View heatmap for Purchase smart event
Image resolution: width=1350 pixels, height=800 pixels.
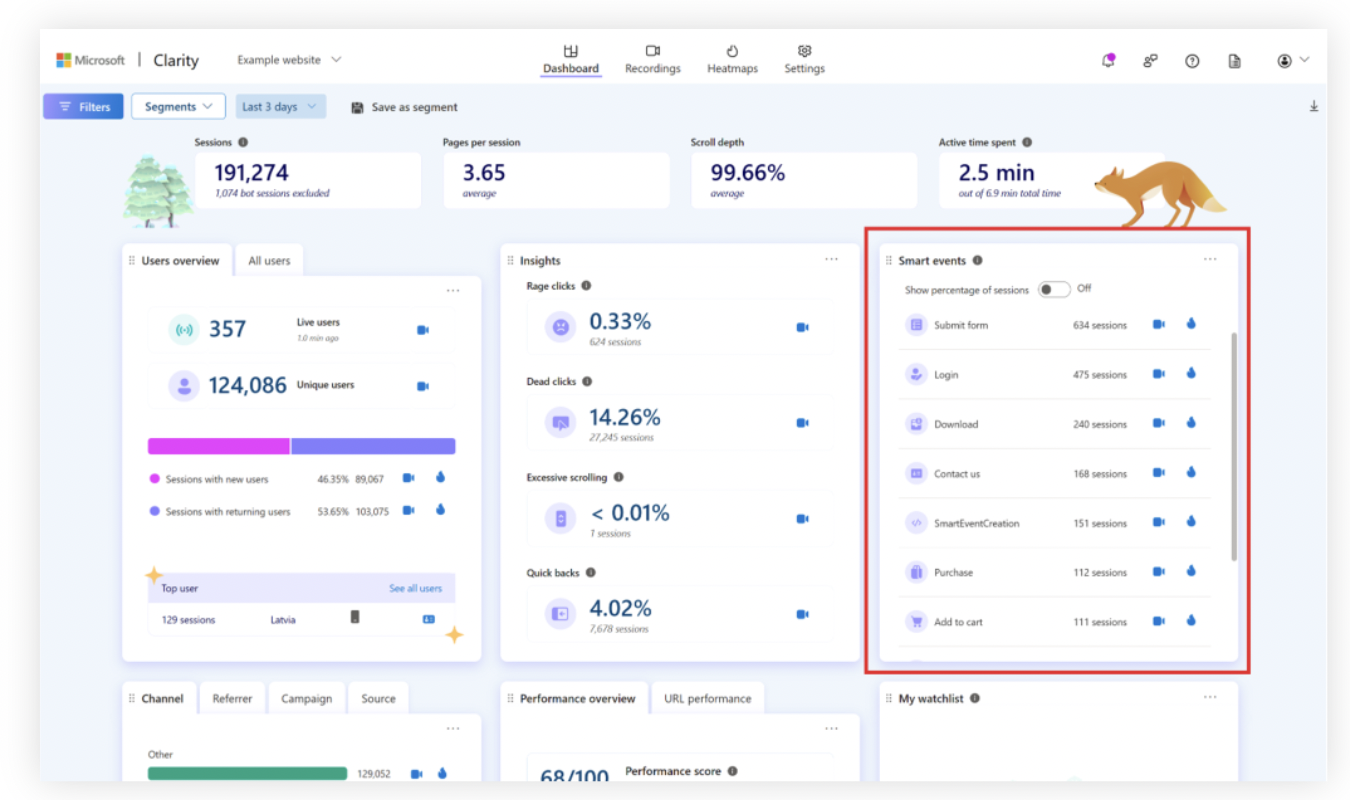coord(1191,572)
